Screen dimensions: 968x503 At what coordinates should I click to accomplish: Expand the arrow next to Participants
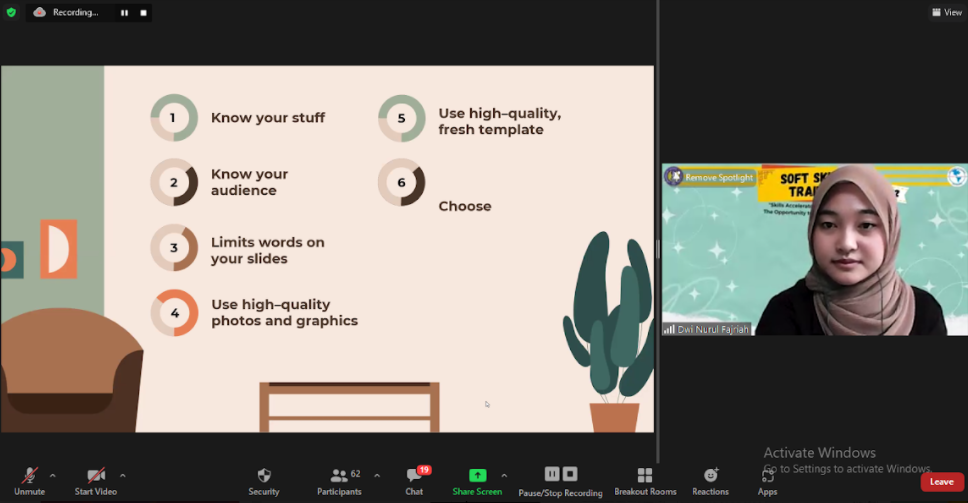376,475
